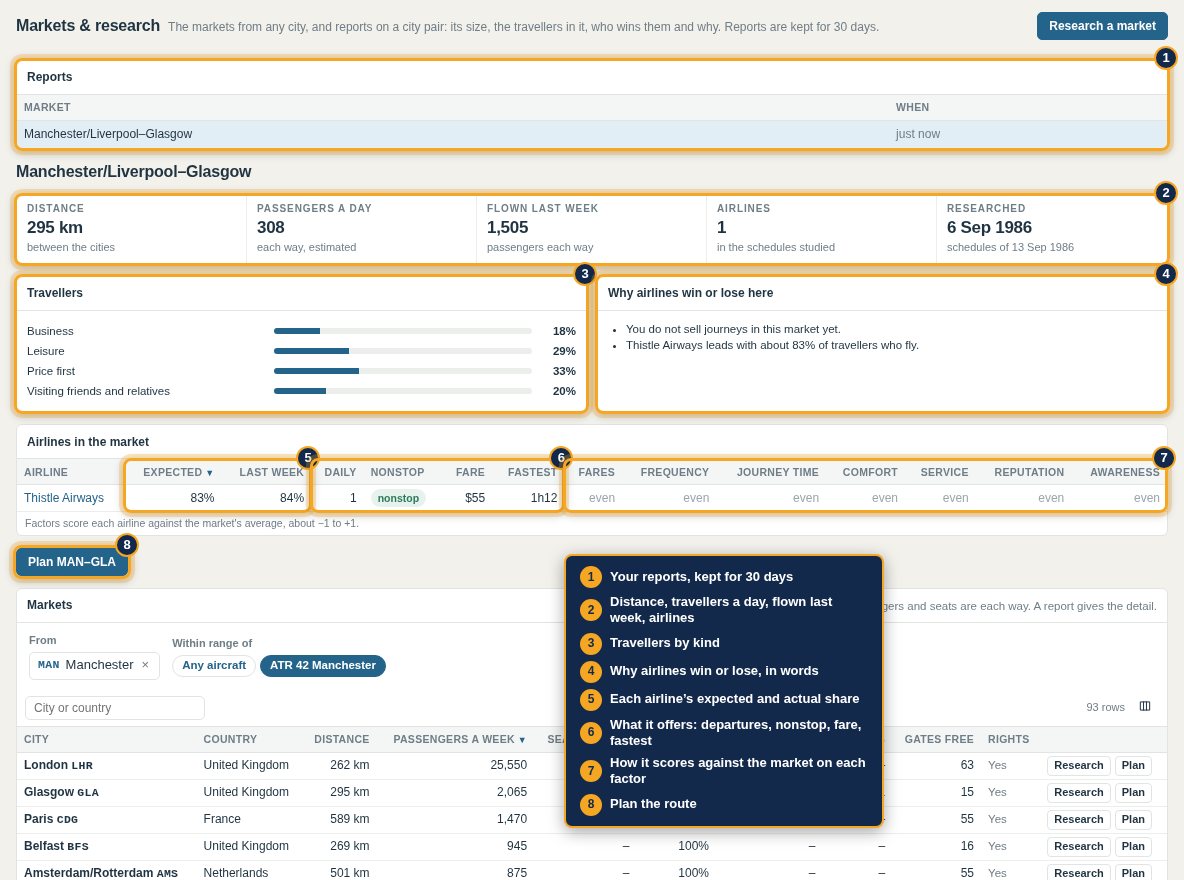Research the Paris CDG market
This screenshot has height=880, width=1184.
pos(1078,820)
